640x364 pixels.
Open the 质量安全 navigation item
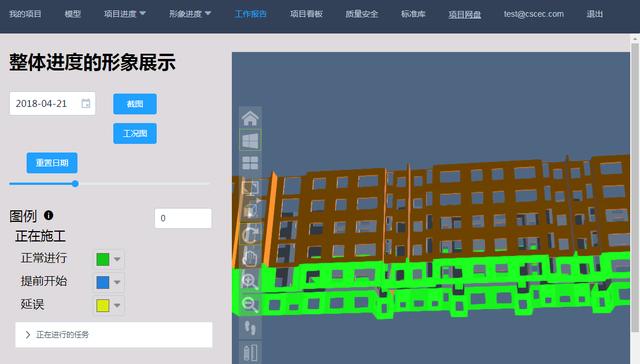point(362,14)
